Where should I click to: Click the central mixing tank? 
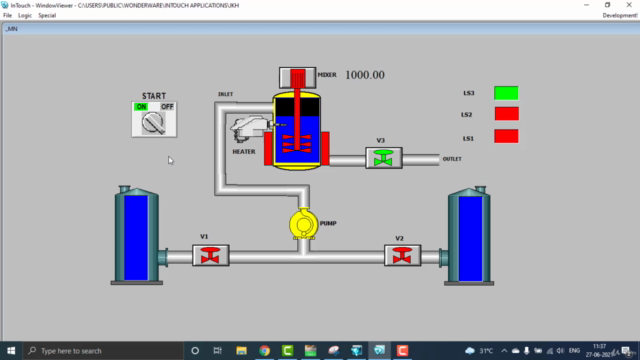click(x=297, y=131)
